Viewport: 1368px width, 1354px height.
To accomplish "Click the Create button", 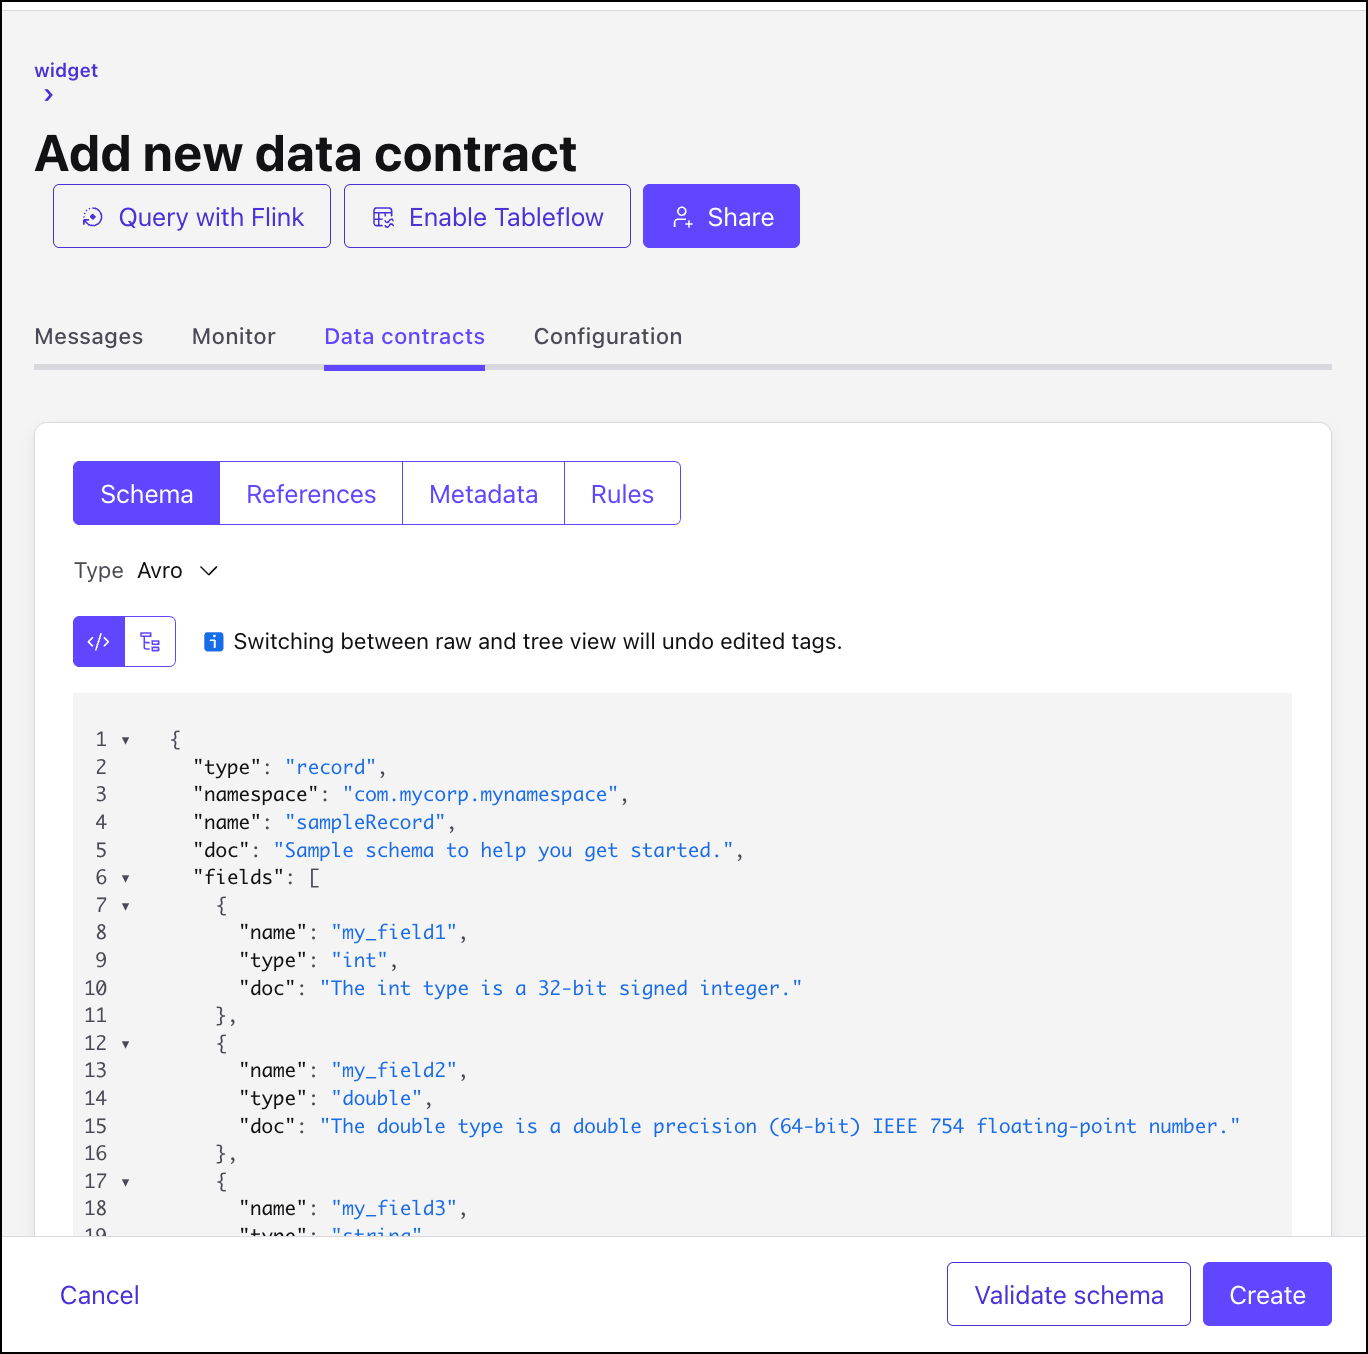I will [1267, 1295].
